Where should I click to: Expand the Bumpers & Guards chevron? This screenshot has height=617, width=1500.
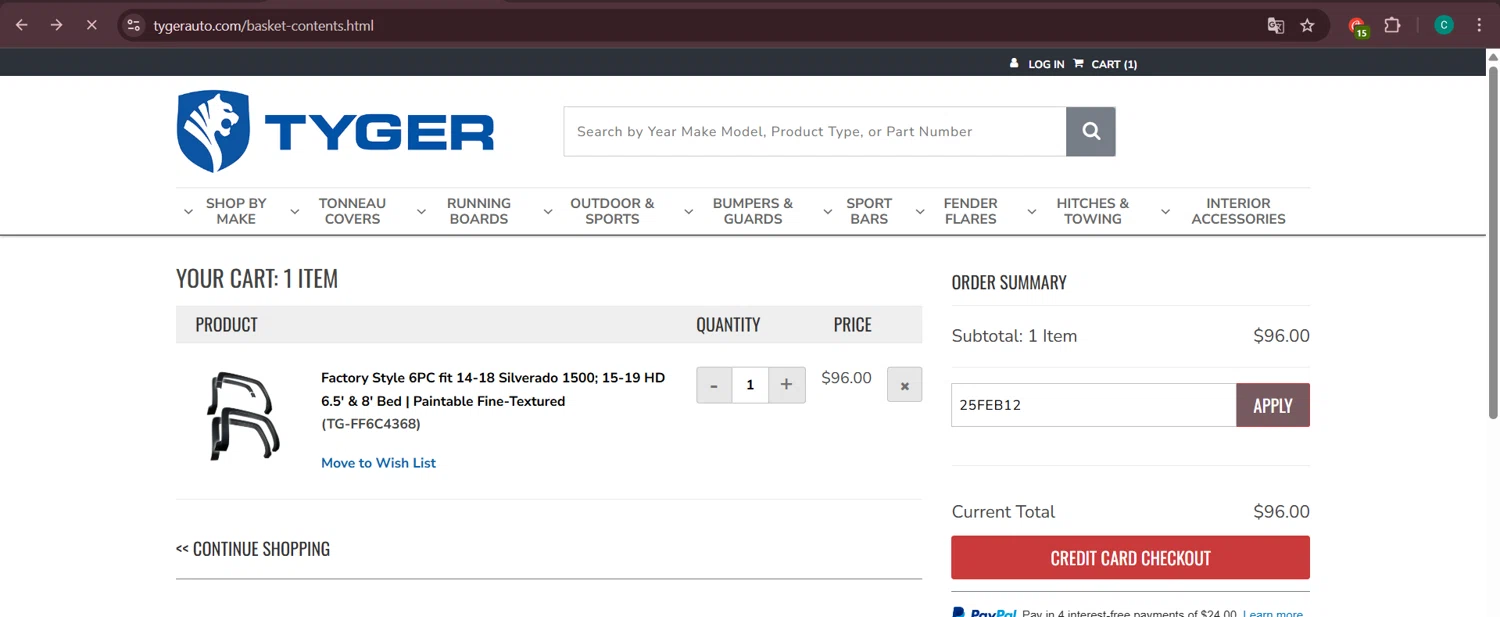[688, 212]
